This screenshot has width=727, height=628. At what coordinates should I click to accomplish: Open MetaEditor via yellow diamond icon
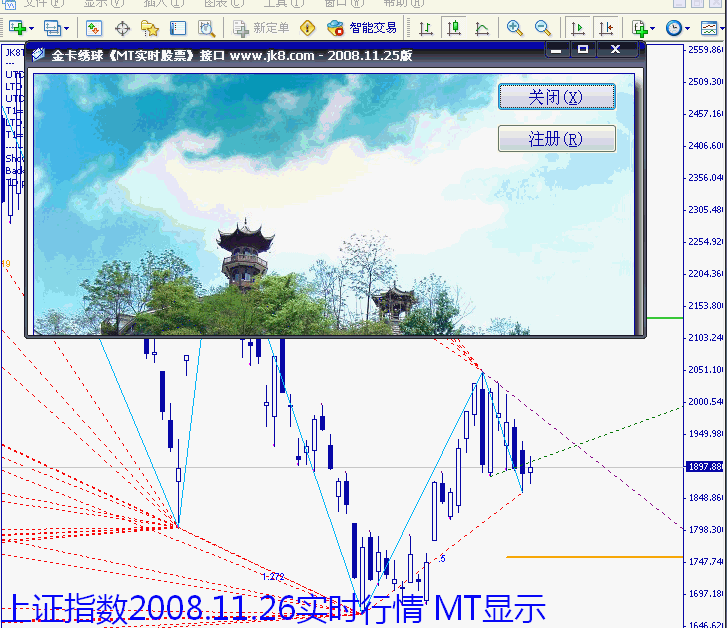click(307, 28)
